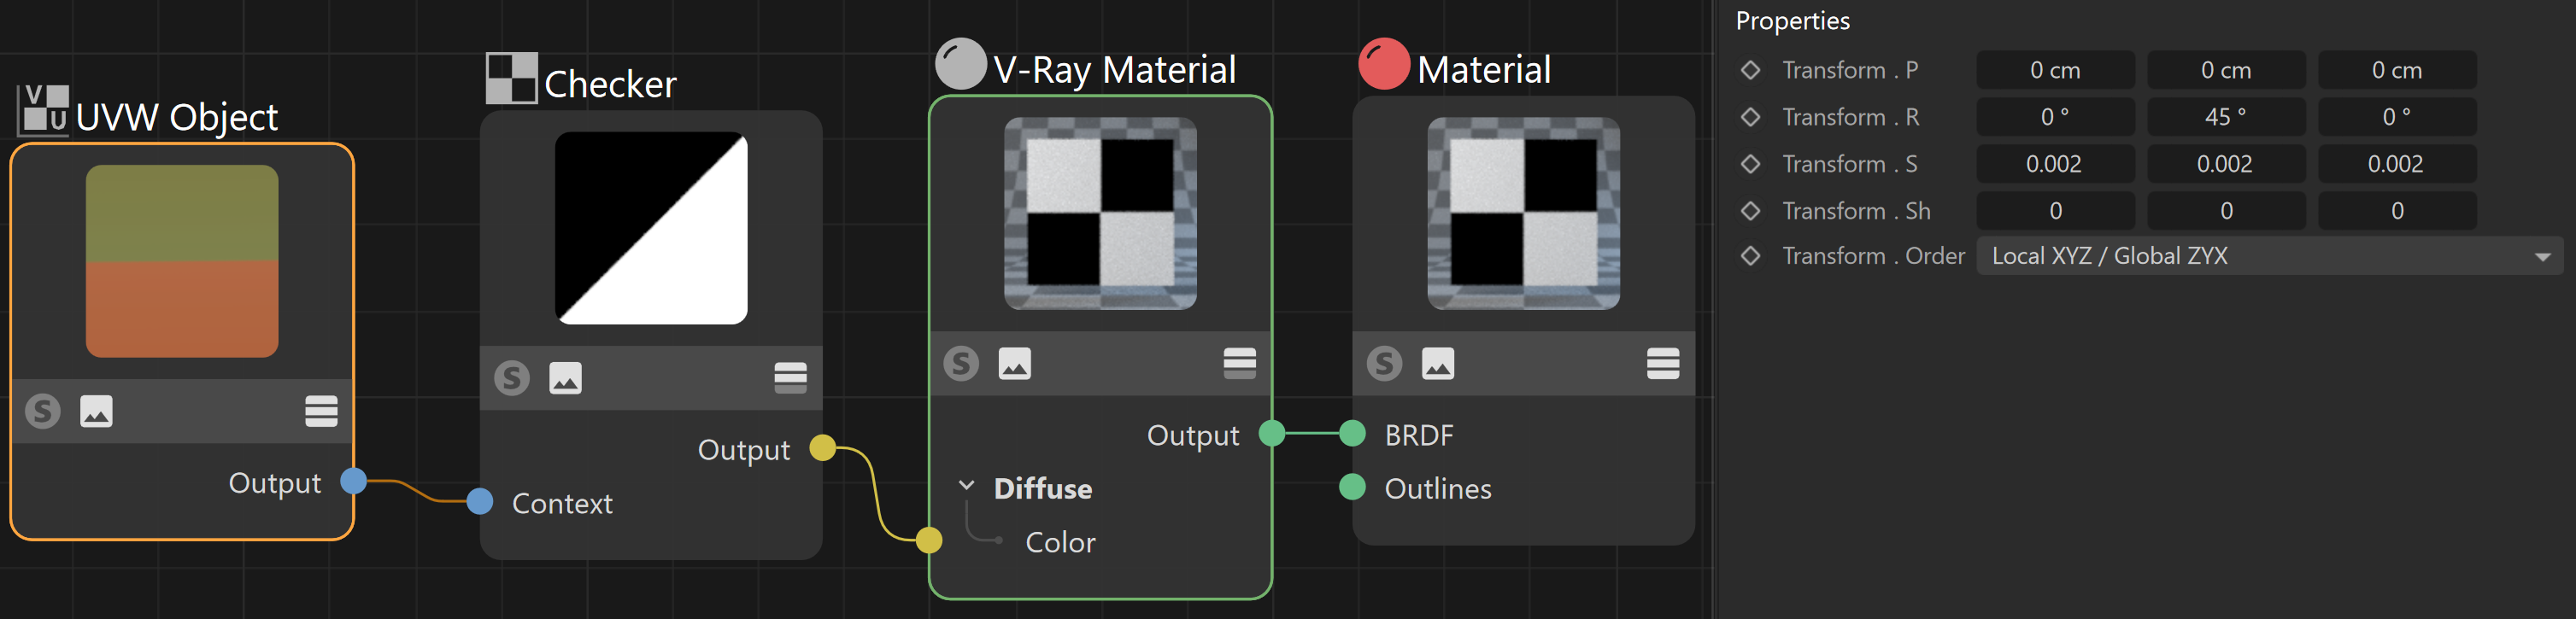Select the Transform . R field showing 45°
The width and height of the screenshot is (2576, 619).
(x=2226, y=117)
